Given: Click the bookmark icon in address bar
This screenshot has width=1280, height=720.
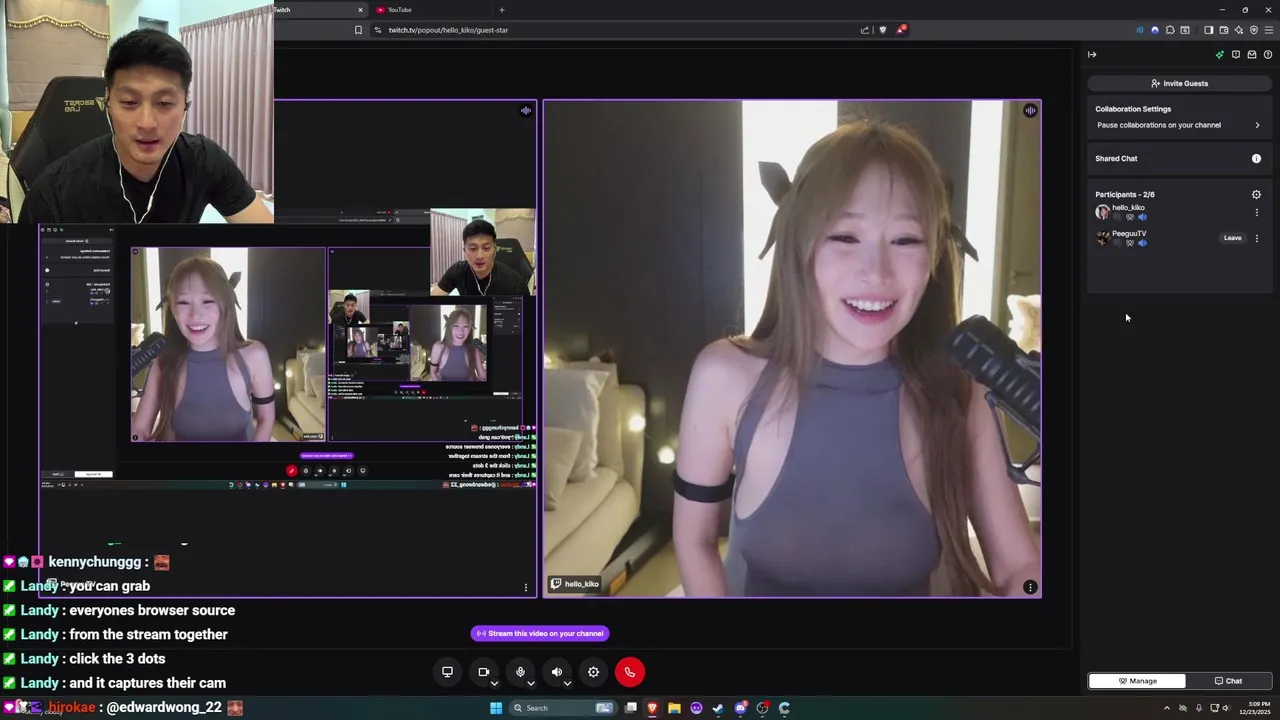Looking at the screenshot, I should 358,30.
